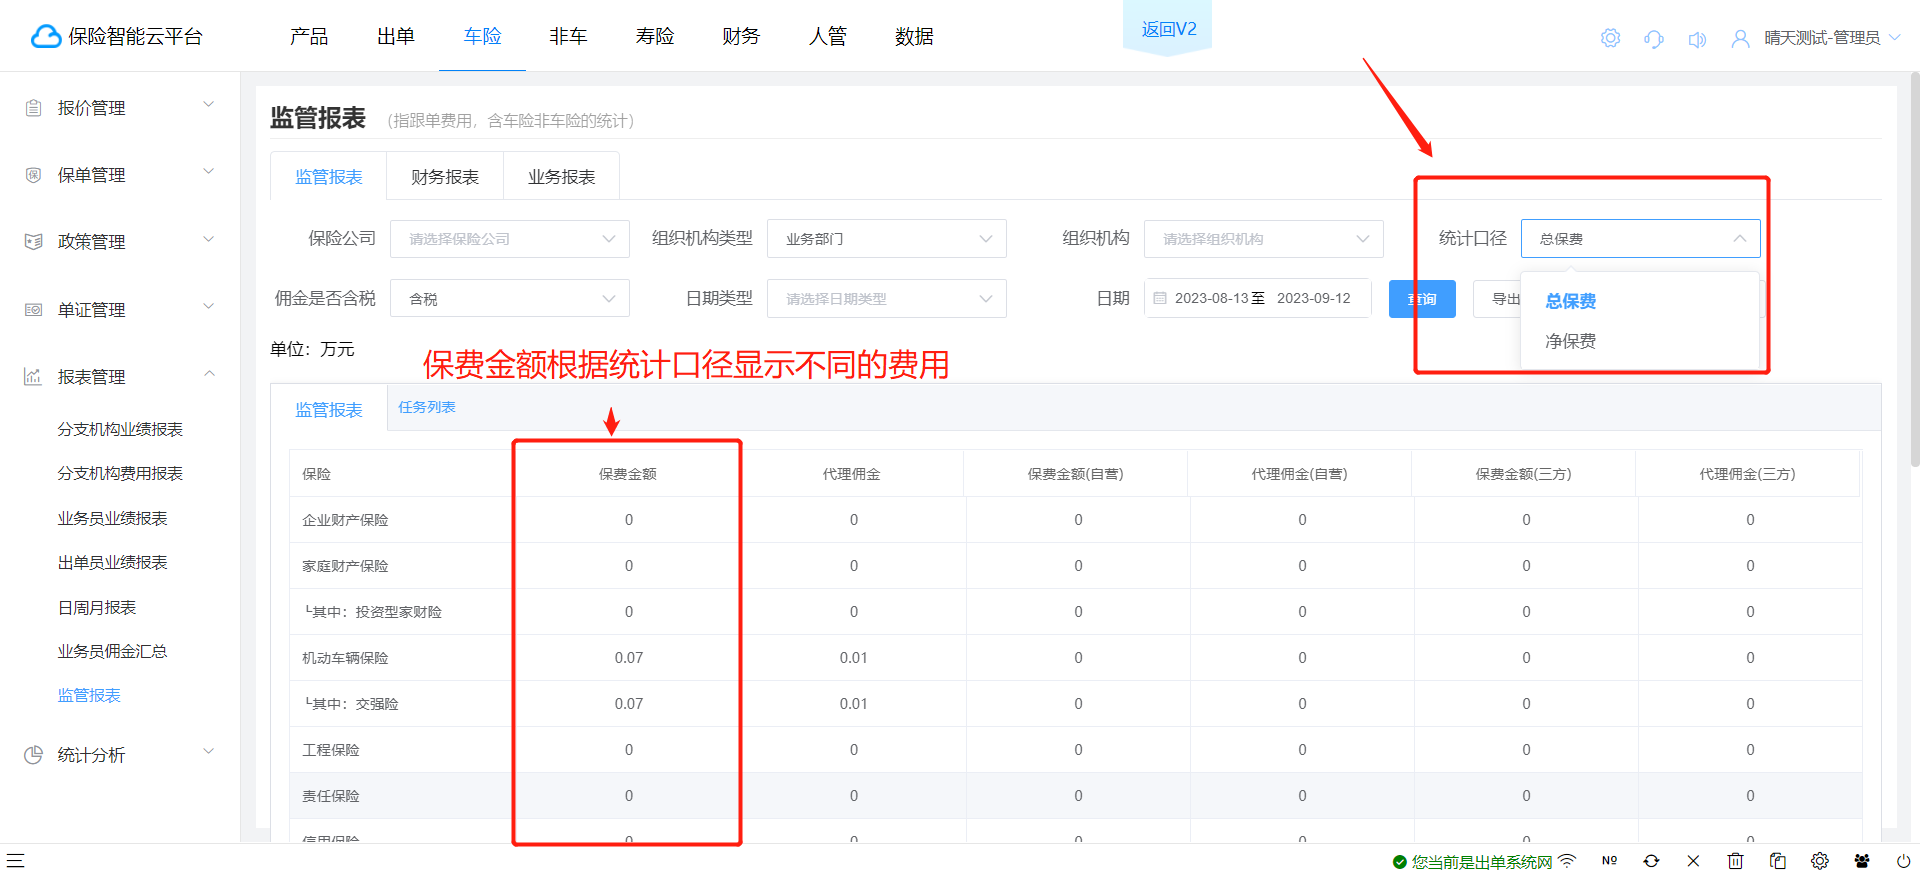Screen dimensions: 1920x878
Task: Click the 统计分析 pie chart icon
Action: click(33, 755)
